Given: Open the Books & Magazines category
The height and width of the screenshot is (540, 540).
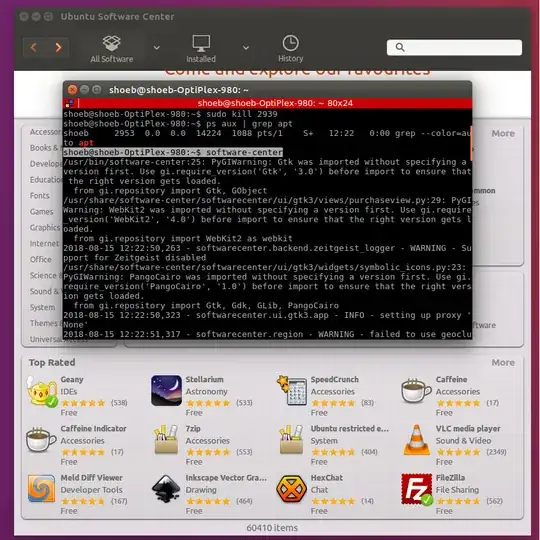Looking at the screenshot, I should [x=45, y=148].
